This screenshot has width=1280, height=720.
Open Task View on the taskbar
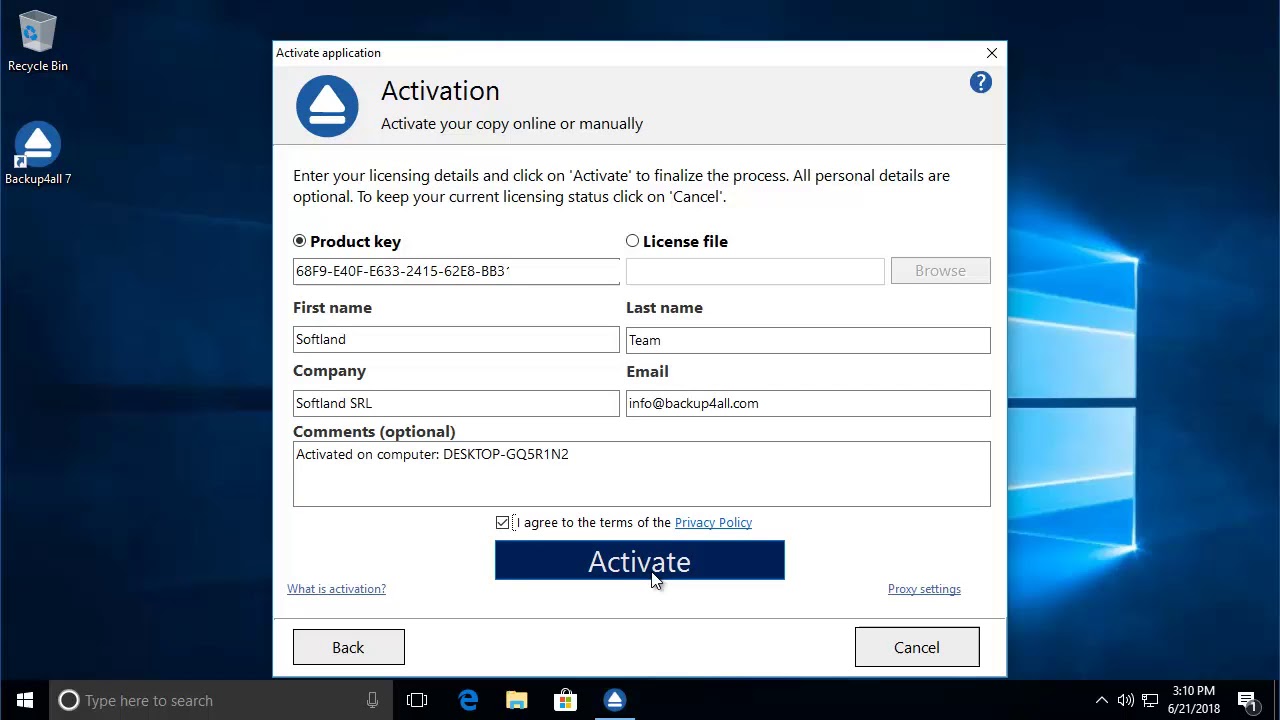[417, 701]
